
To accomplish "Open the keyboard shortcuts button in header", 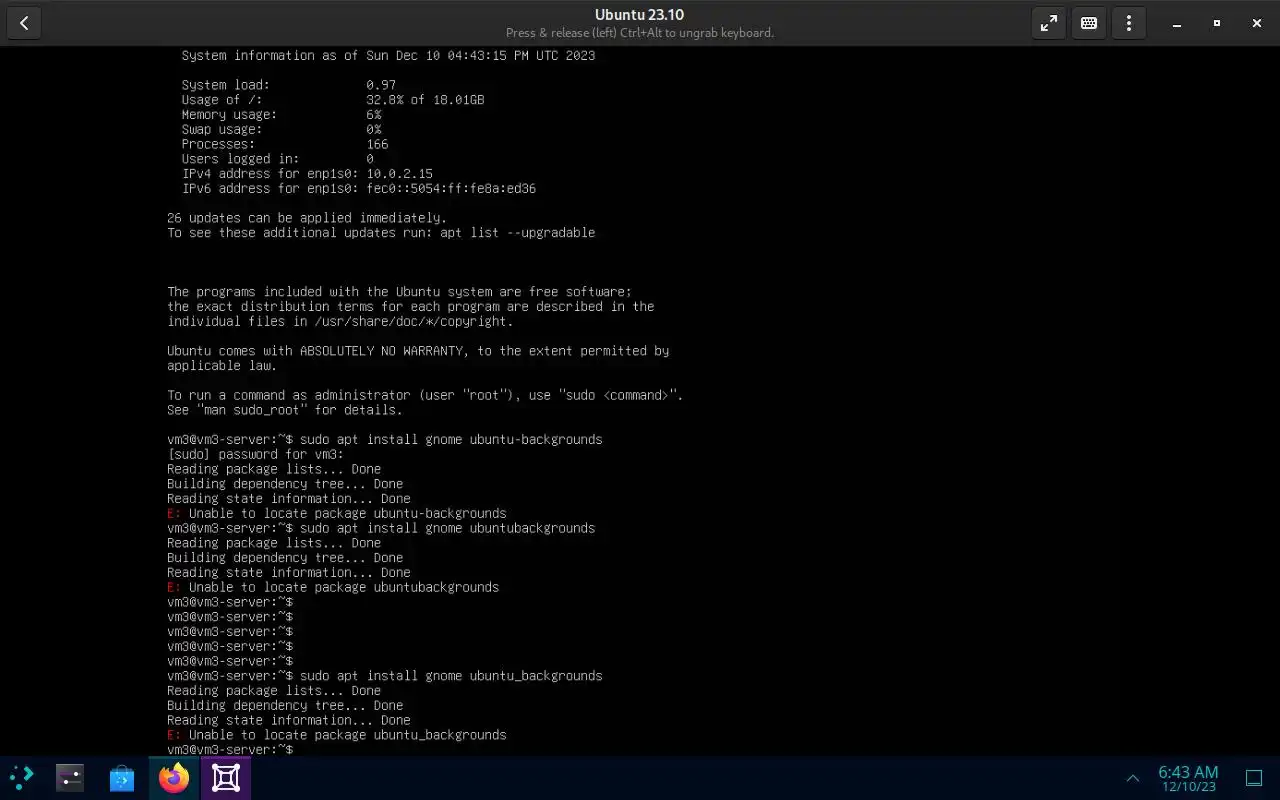I will [1089, 23].
